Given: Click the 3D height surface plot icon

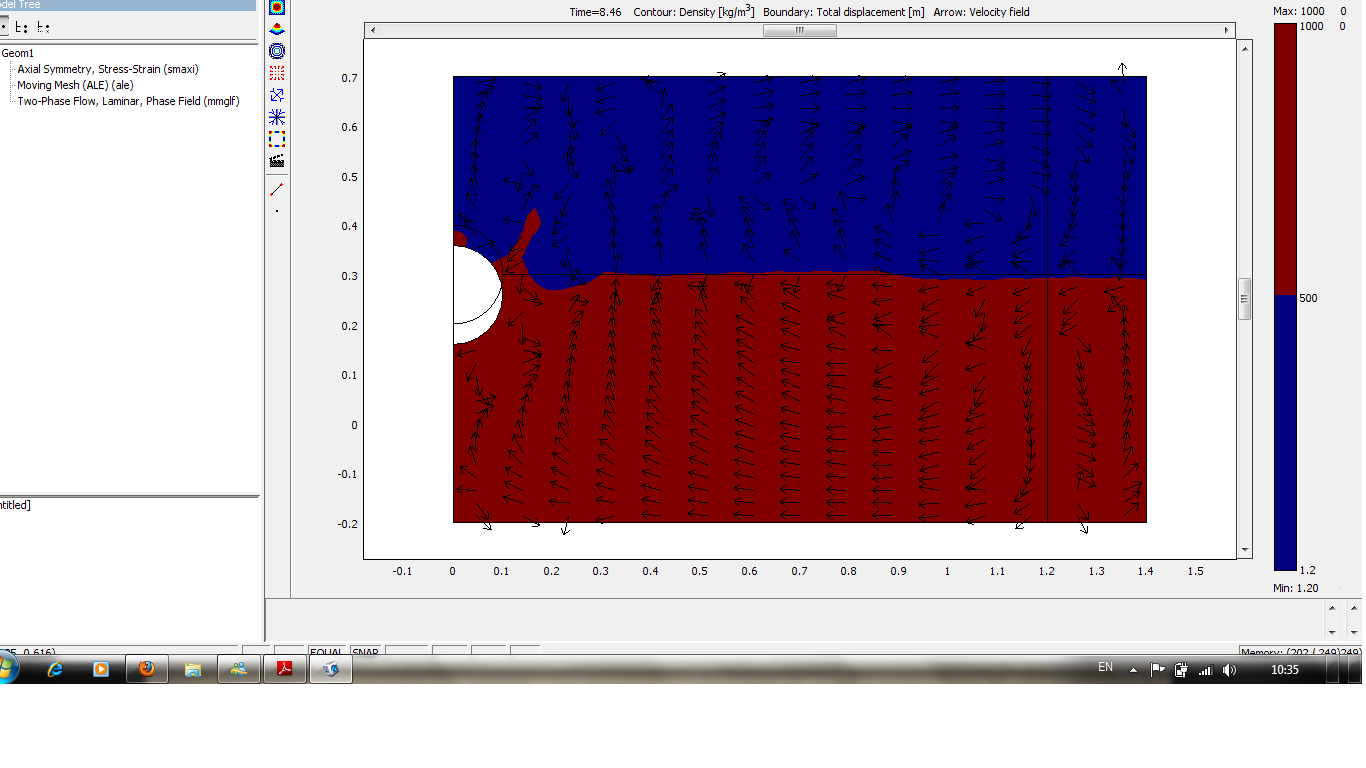Looking at the screenshot, I should [x=277, y=29].
